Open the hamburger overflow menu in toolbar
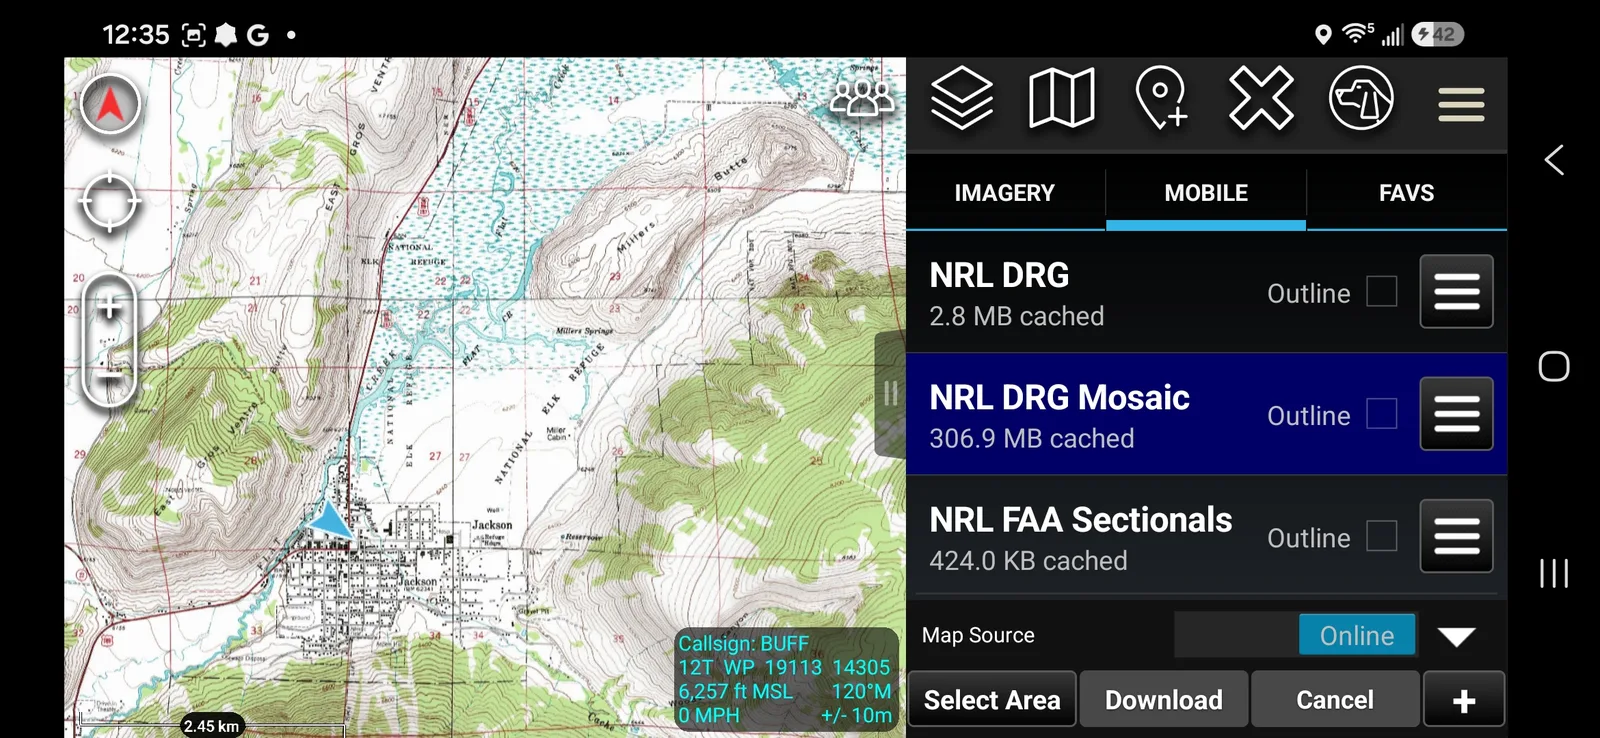The image size is (1600, 738). [x=1461, y=104]
